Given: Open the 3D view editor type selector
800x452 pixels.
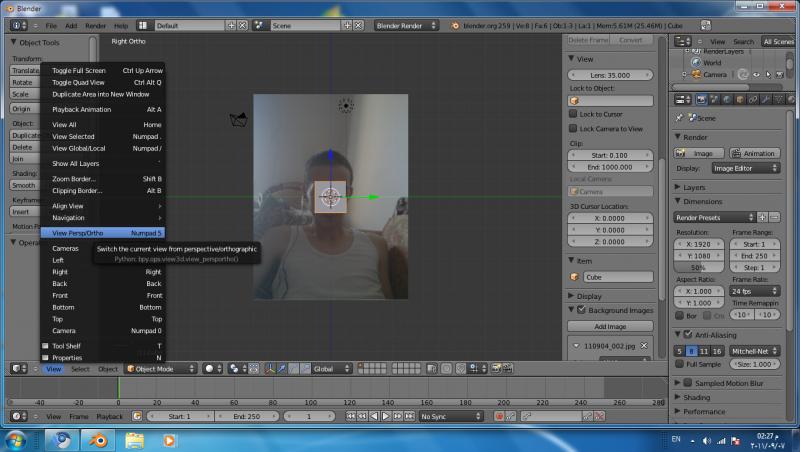Looking at the screenshot, I should tap(19, 368).
